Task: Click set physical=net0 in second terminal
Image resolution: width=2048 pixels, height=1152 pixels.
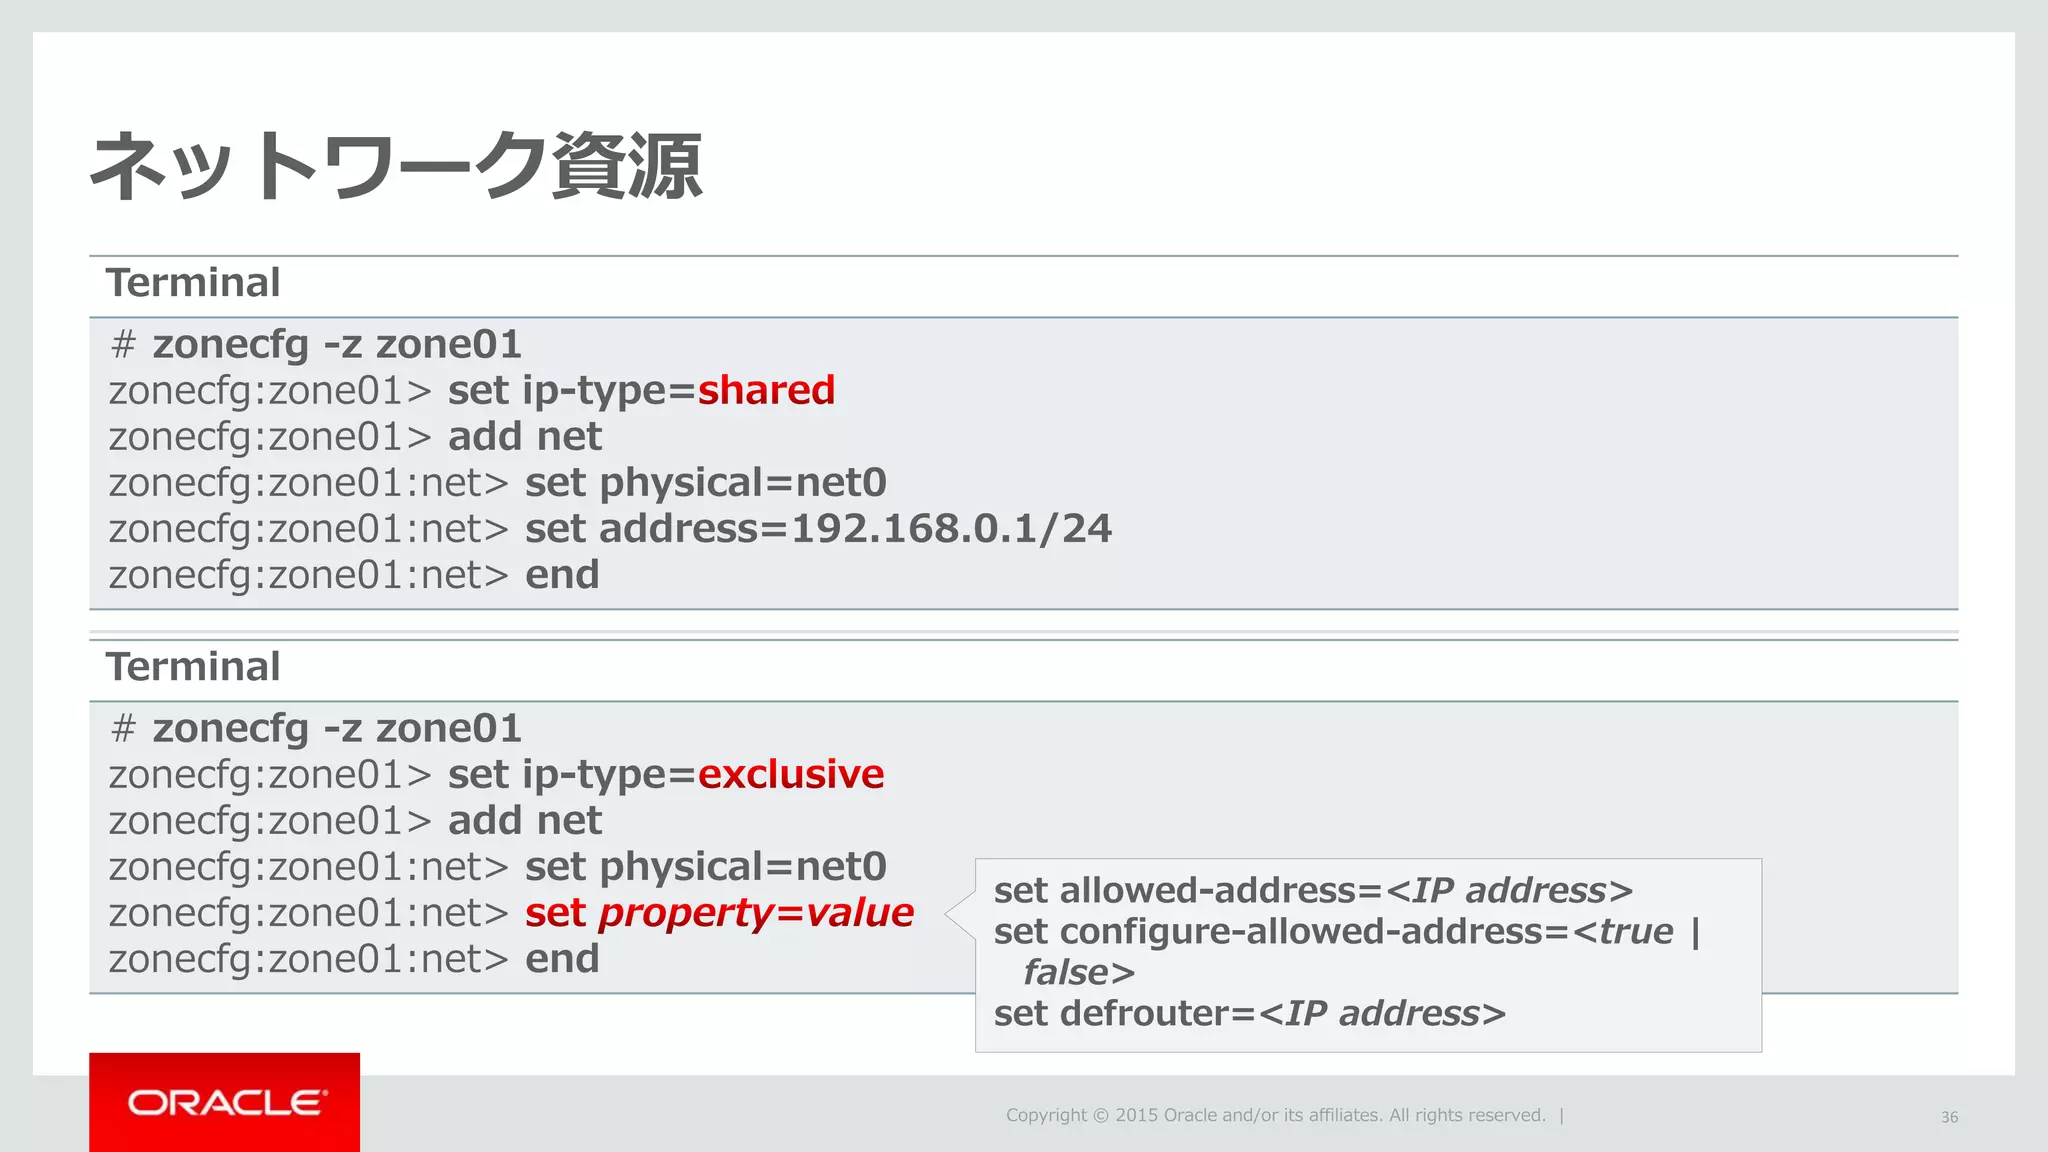Action: 706,867
